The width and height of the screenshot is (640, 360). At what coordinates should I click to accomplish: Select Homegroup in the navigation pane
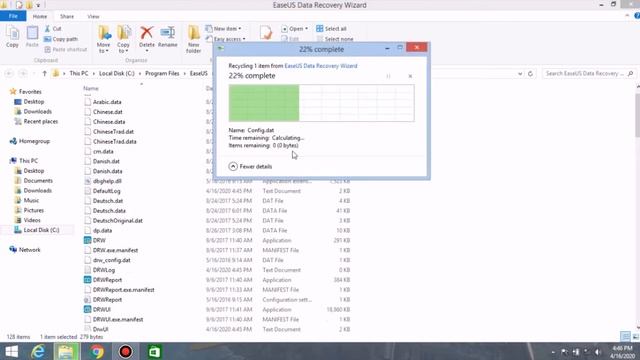tap(30, 141)
